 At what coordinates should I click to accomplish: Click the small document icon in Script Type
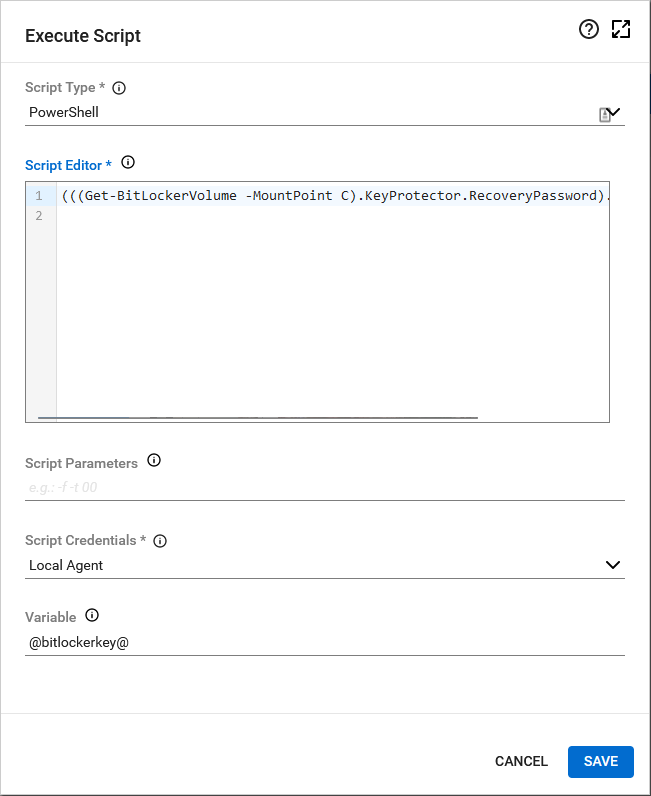click(604, 115)
